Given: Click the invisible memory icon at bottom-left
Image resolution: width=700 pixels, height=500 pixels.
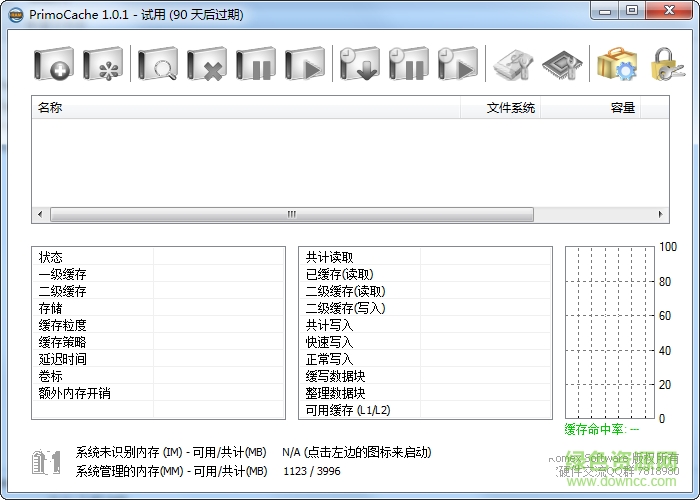Looking at the screenshot, I should (x=48, y=462).
